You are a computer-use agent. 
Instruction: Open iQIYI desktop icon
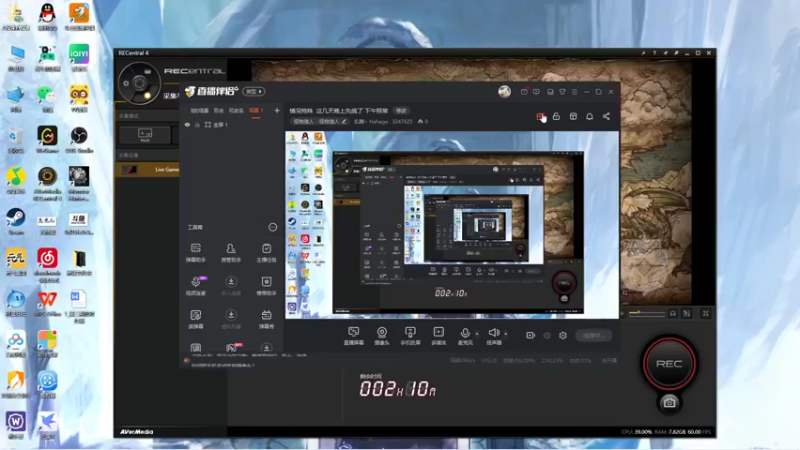coord(79,58)
